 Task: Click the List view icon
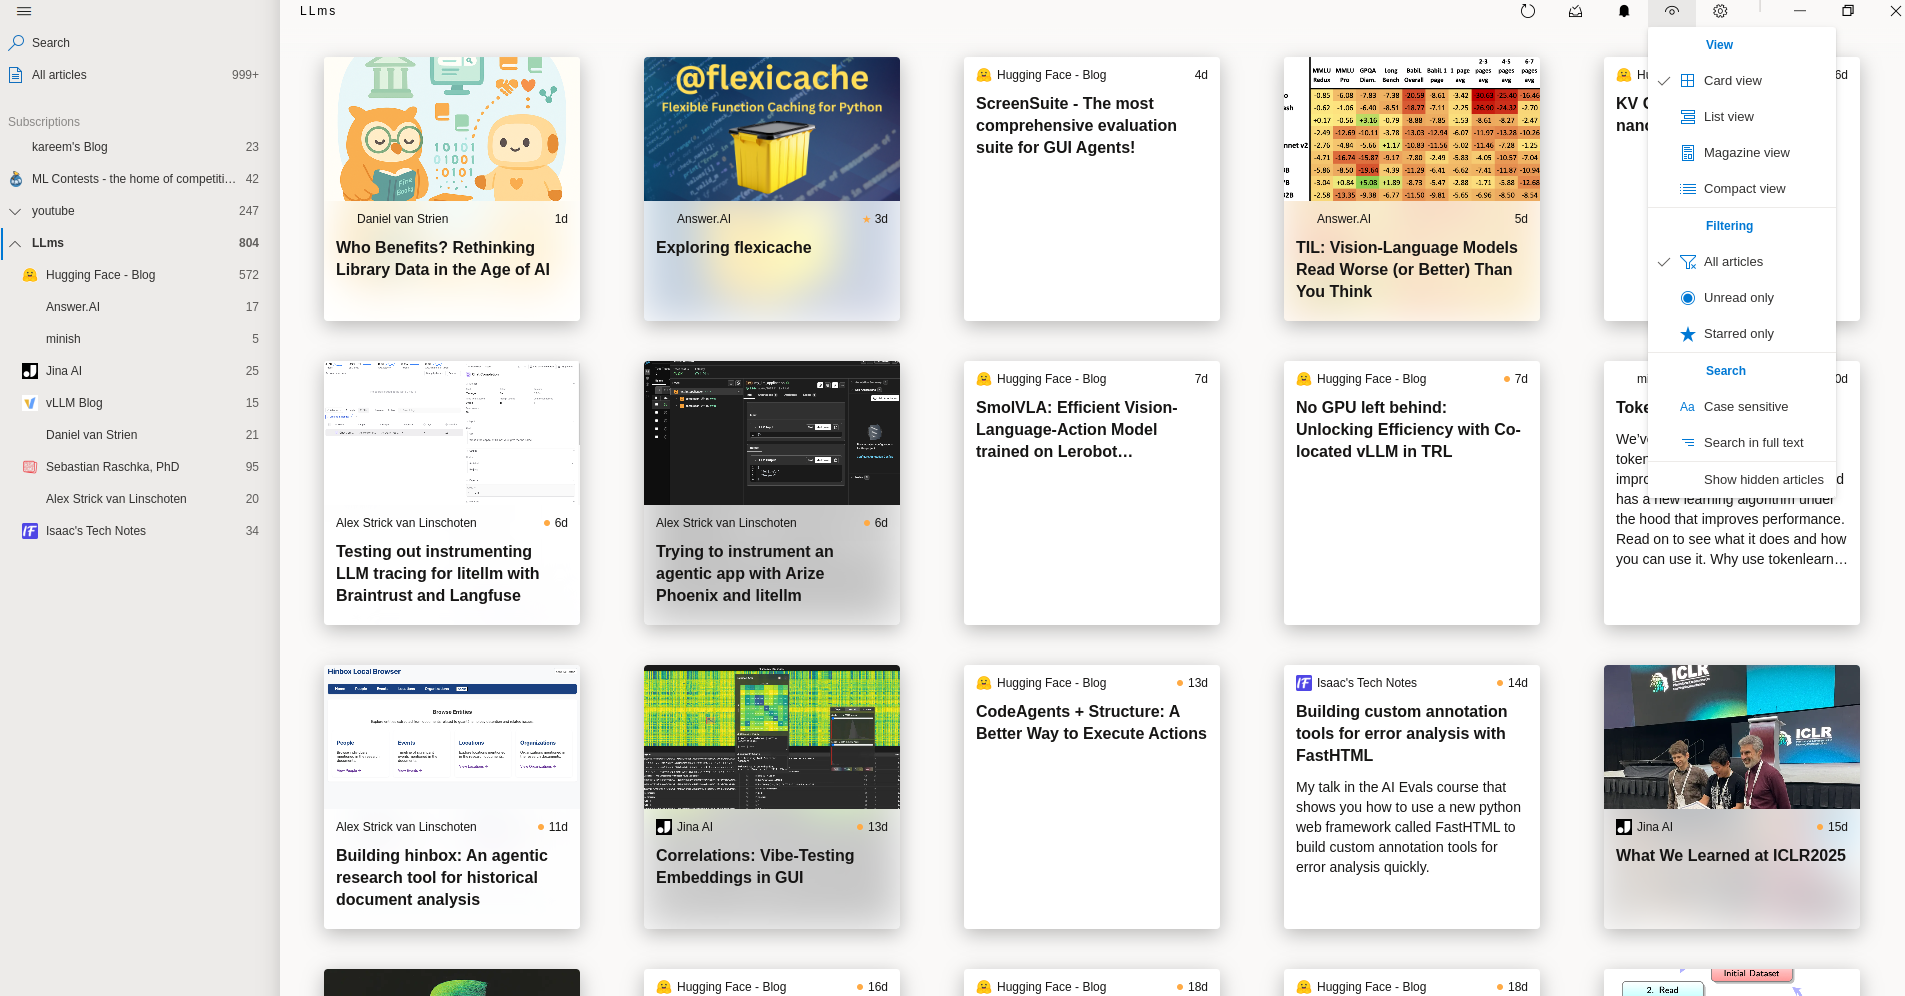pos(1688,117)
